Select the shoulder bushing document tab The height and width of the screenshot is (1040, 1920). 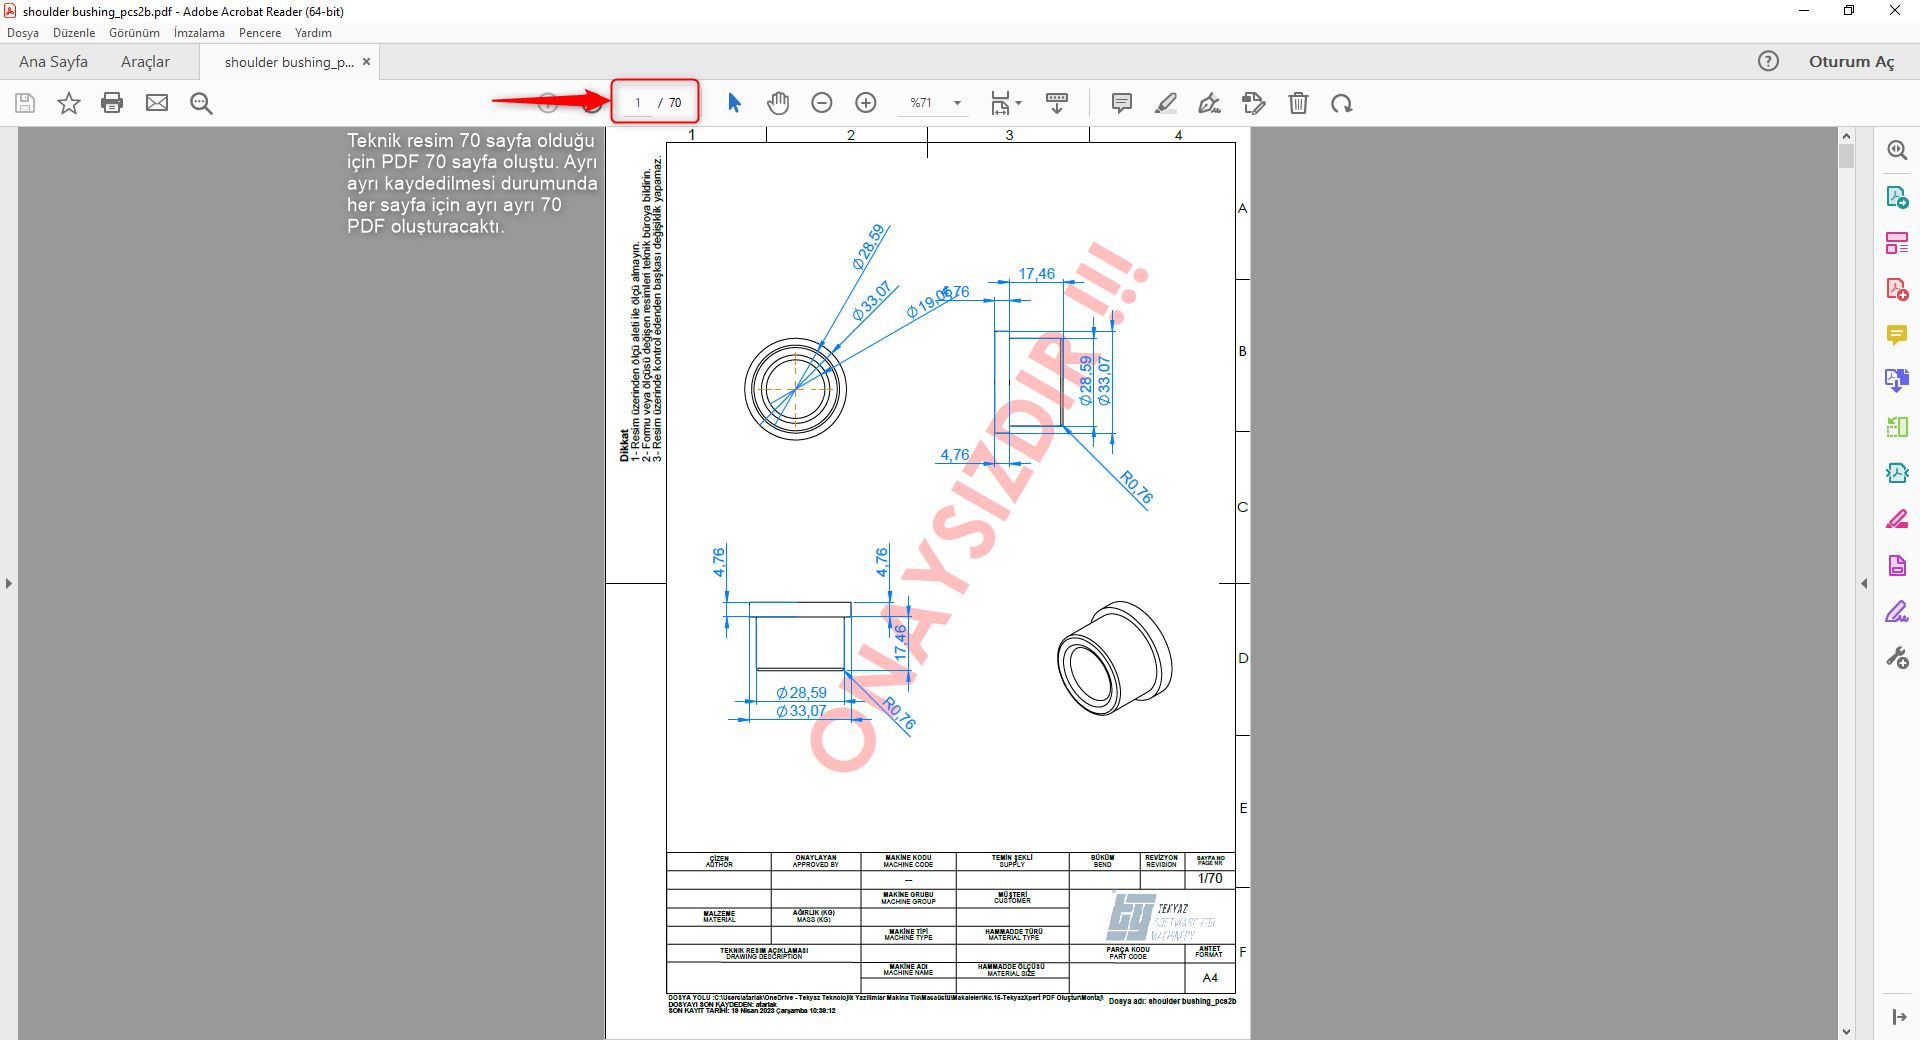point(289,62)
